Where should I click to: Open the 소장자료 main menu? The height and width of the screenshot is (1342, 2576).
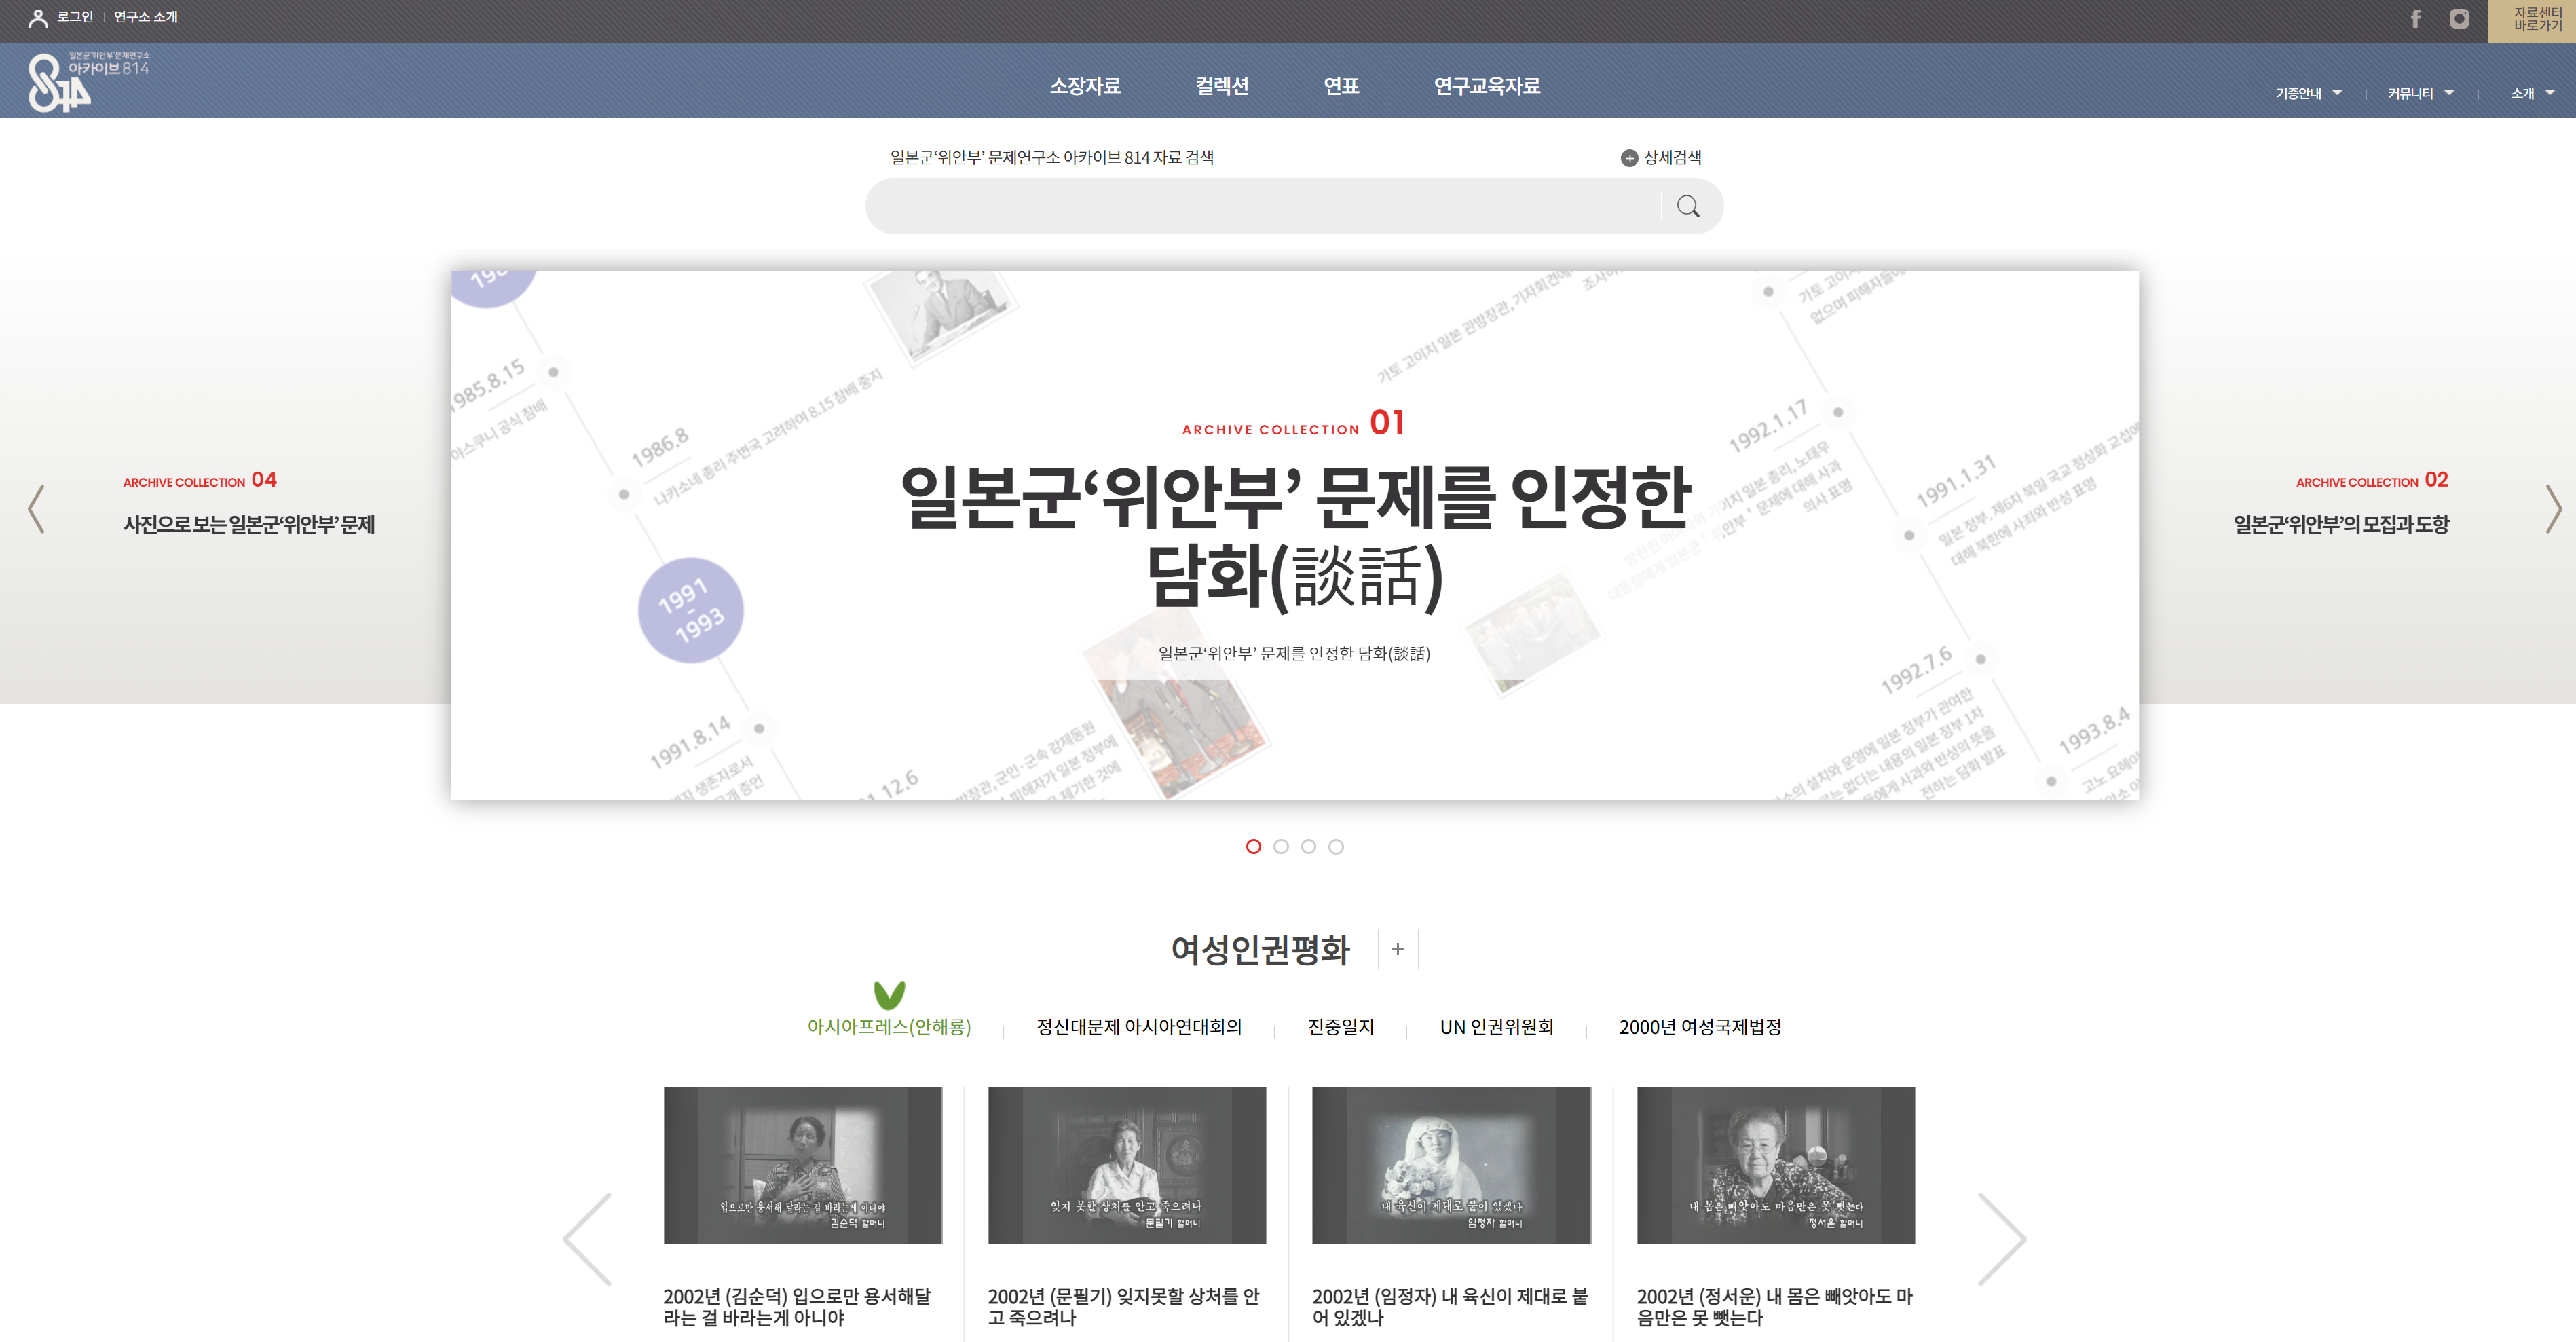(1084, 86)
